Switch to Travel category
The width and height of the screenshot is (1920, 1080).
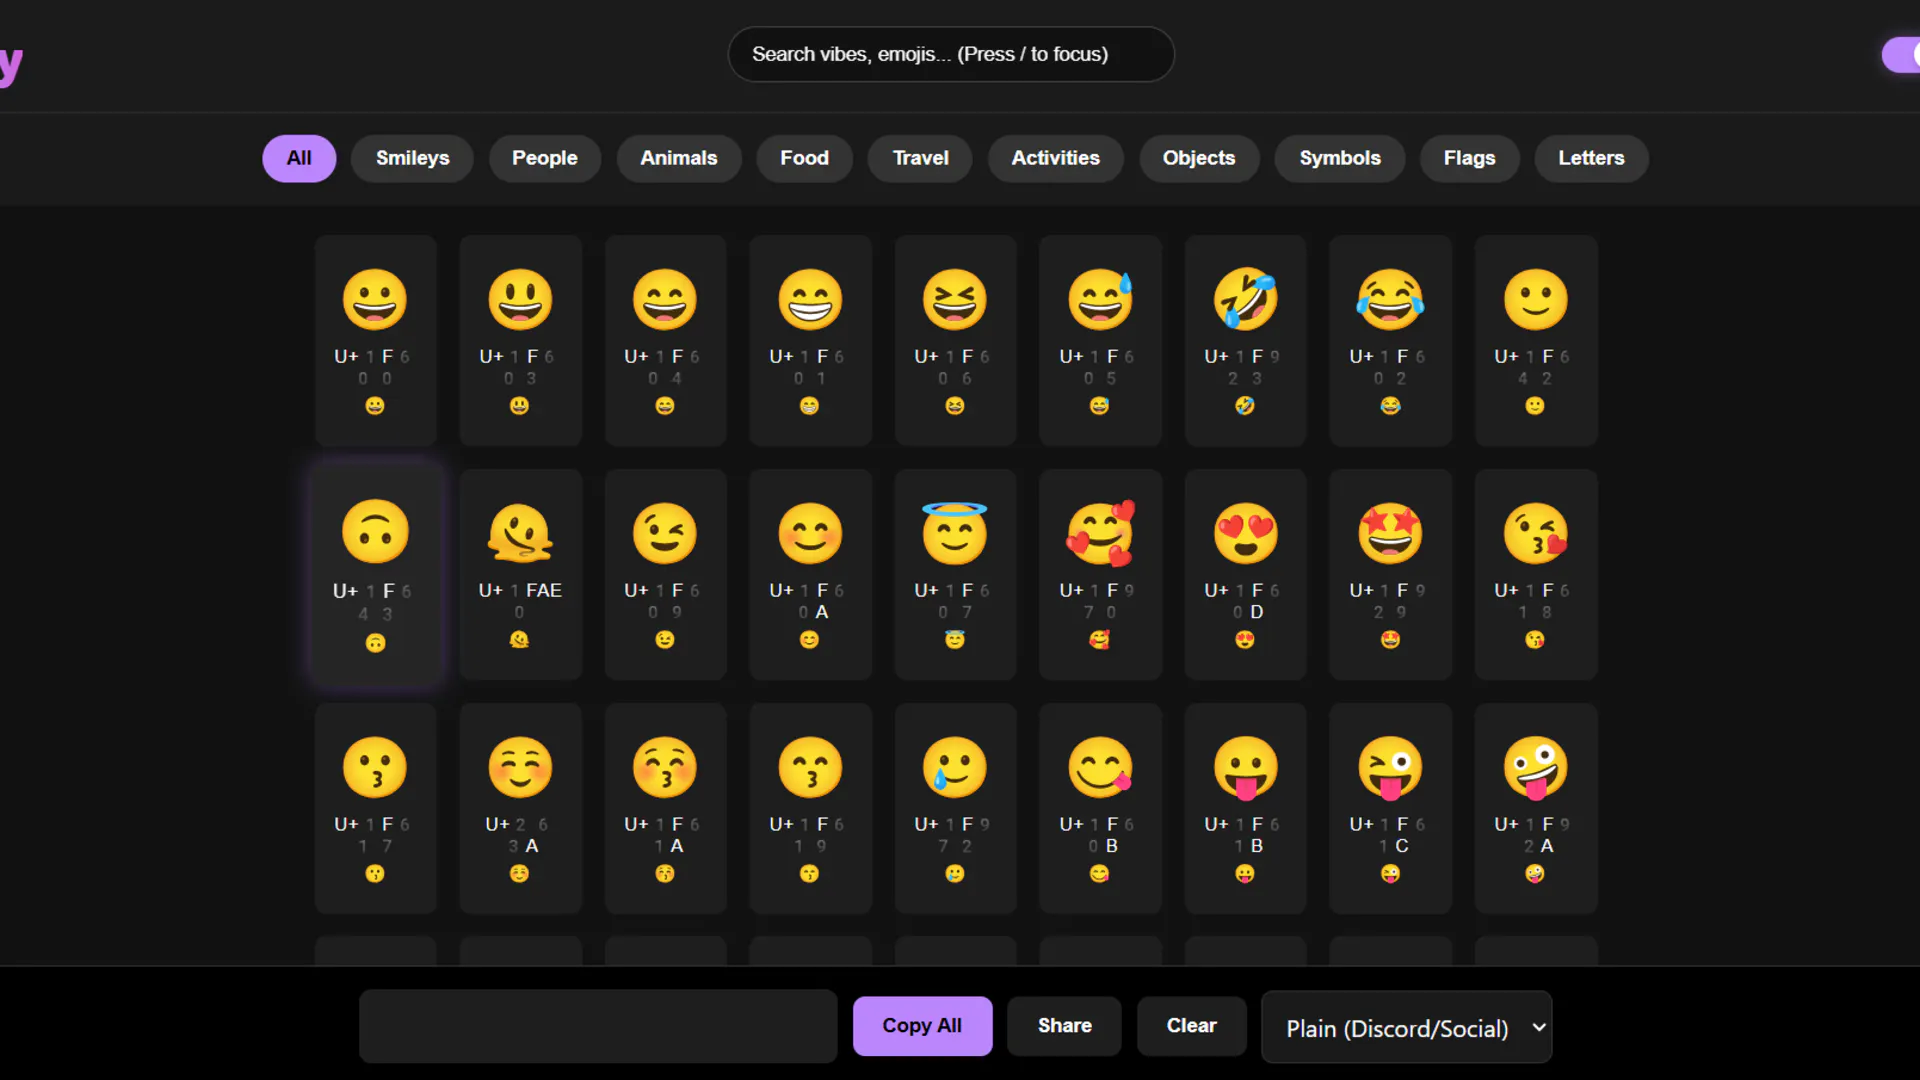coord(920,158)
